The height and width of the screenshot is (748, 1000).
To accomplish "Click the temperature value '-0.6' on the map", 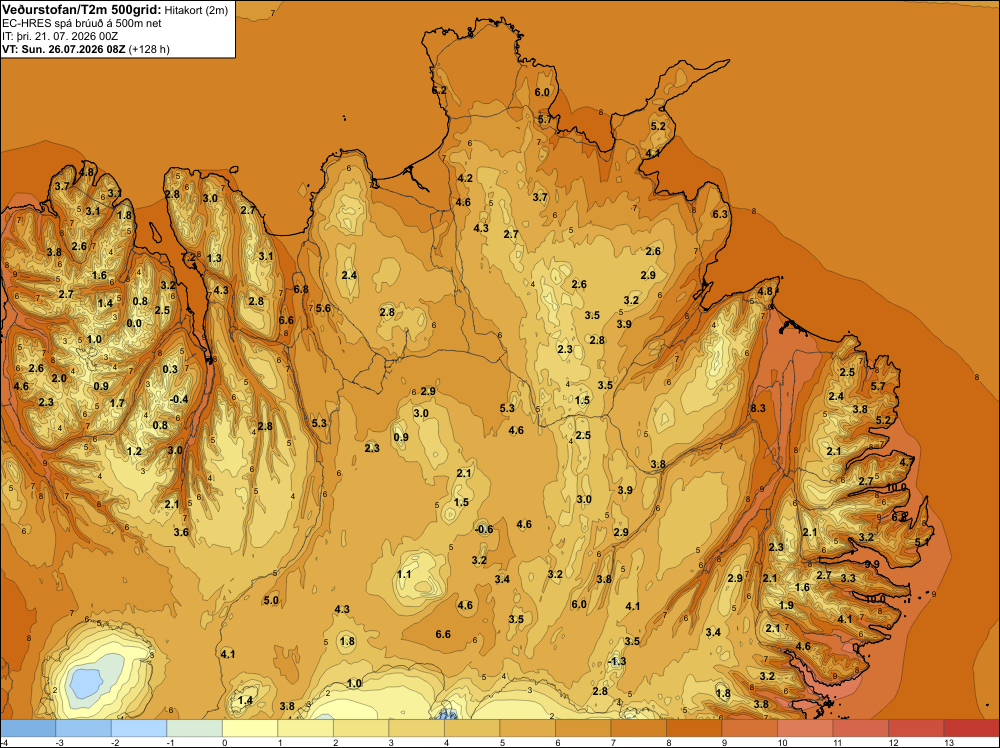I will pyautogui.click(x=484, y=529).
